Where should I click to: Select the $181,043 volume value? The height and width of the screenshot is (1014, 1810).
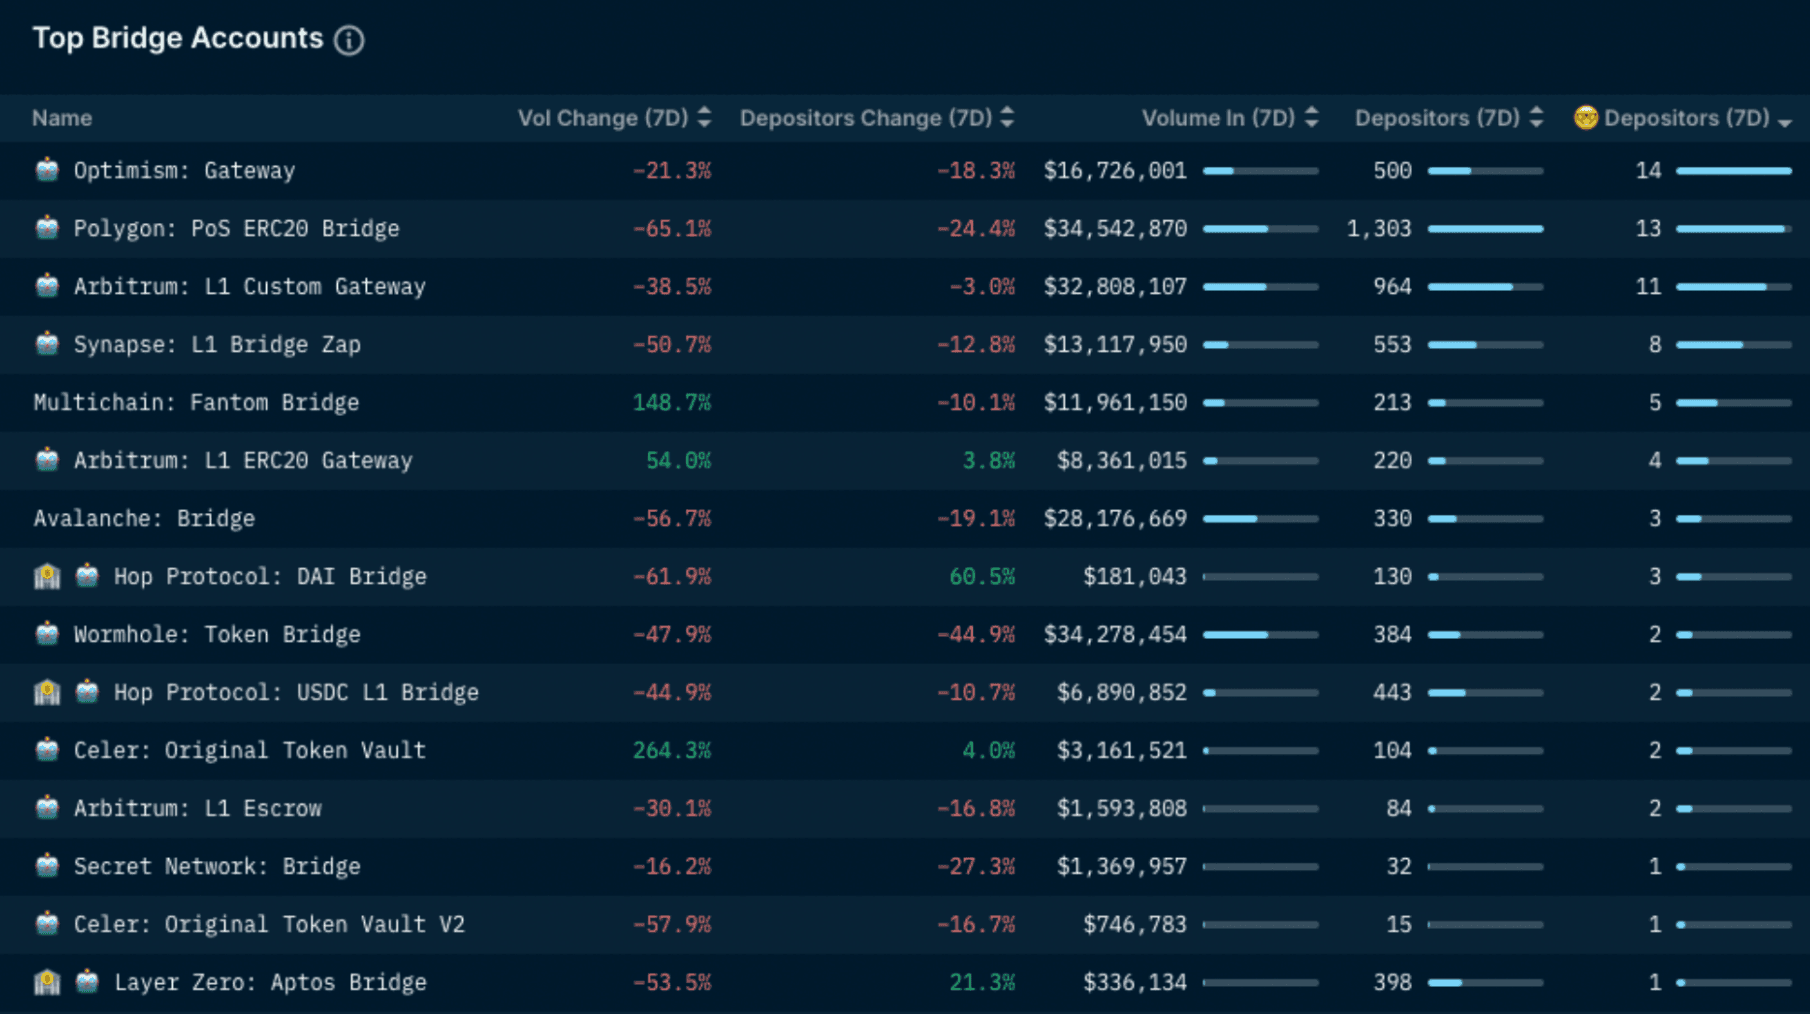click(1135, 577)
